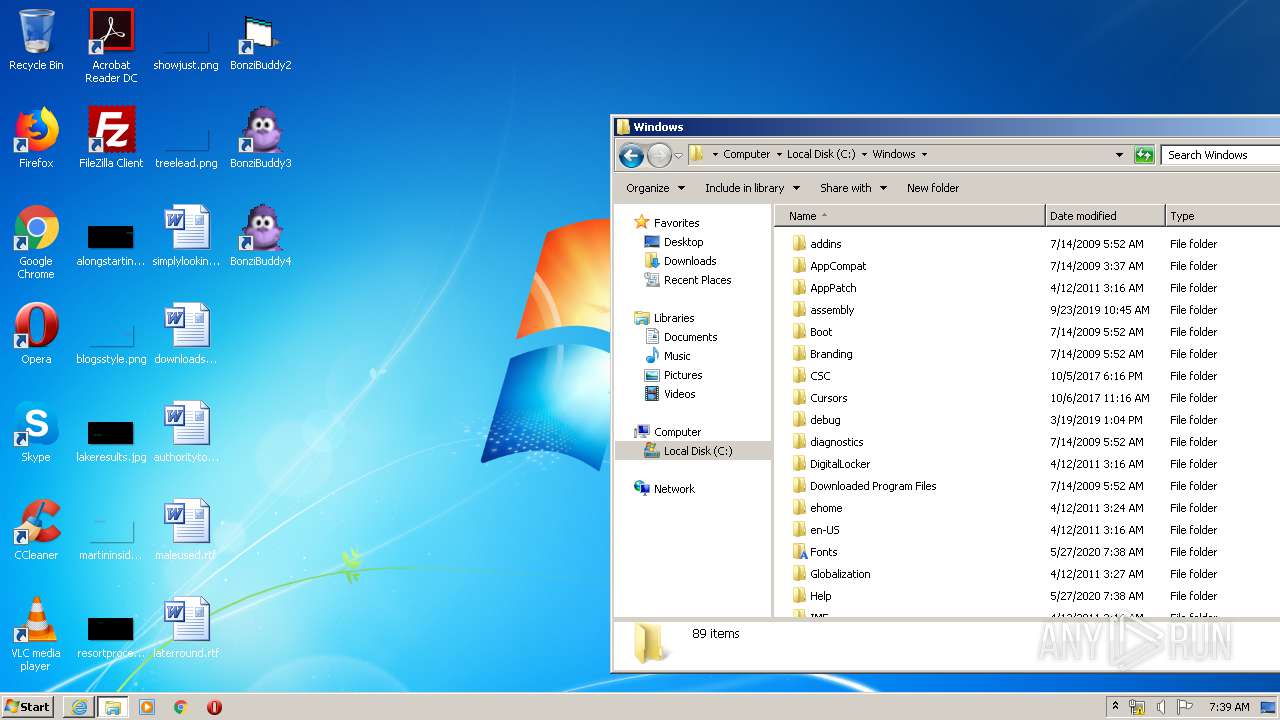Go back in the Explorer window
The height and width of the screenshot is (720, 1280).
point(631,155)
